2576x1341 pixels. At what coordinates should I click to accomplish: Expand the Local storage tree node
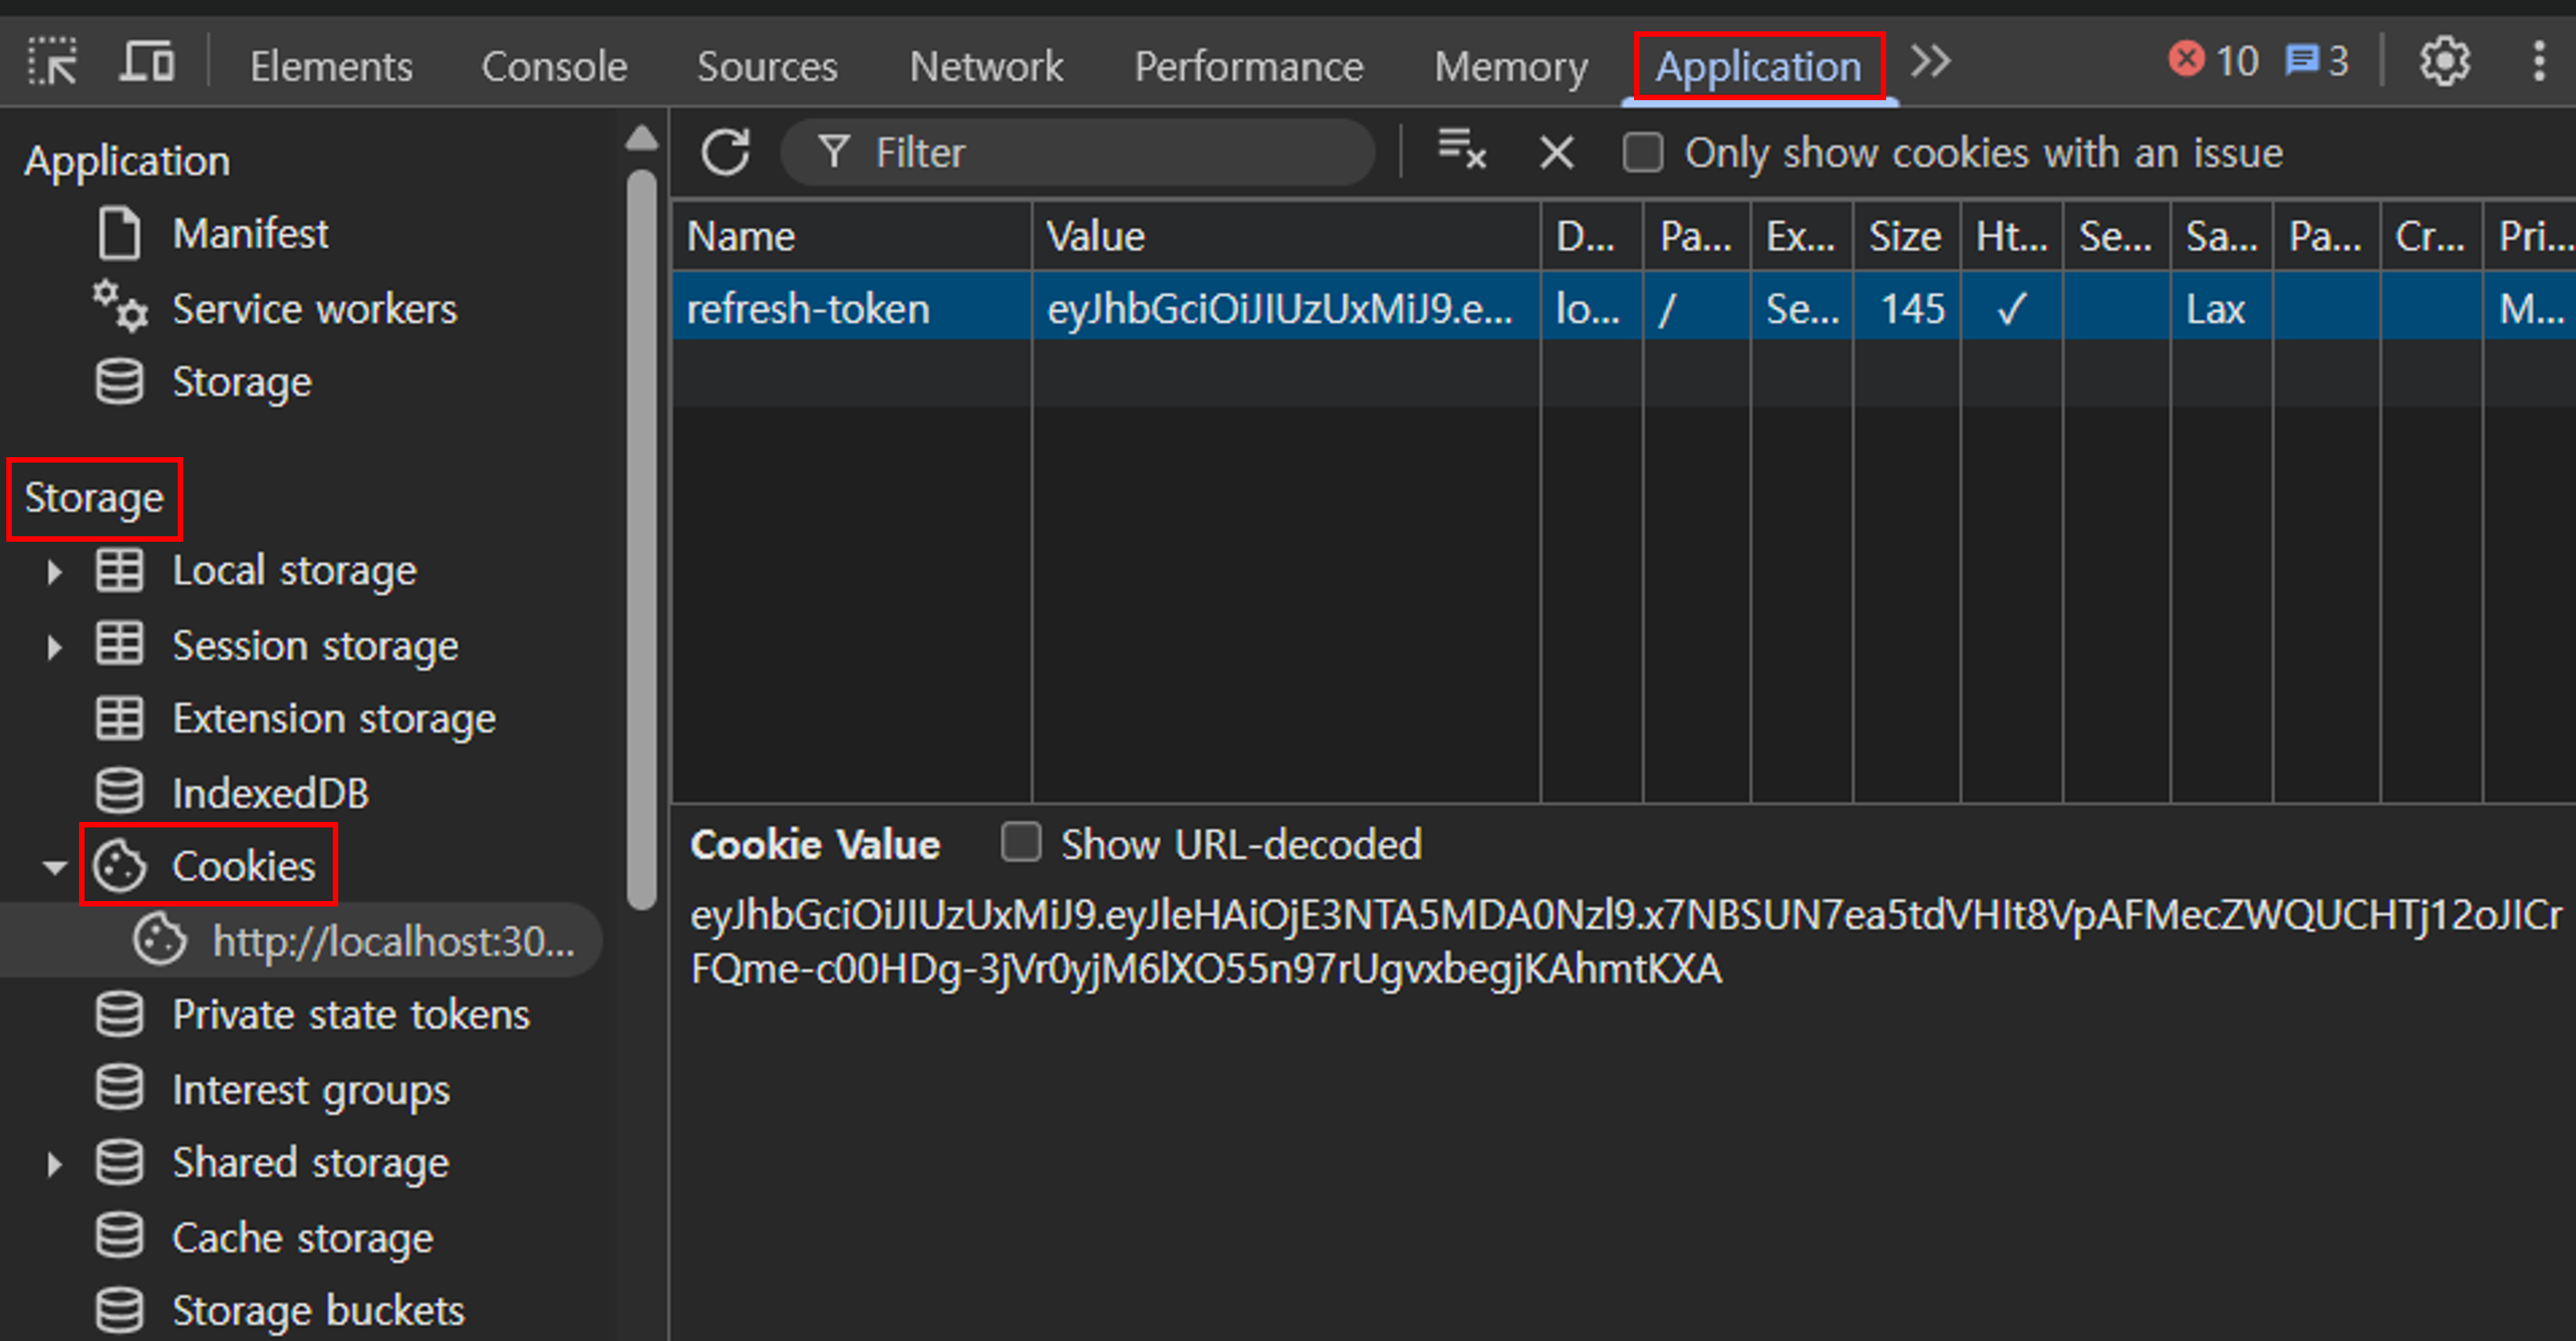(x=54, y=571)
